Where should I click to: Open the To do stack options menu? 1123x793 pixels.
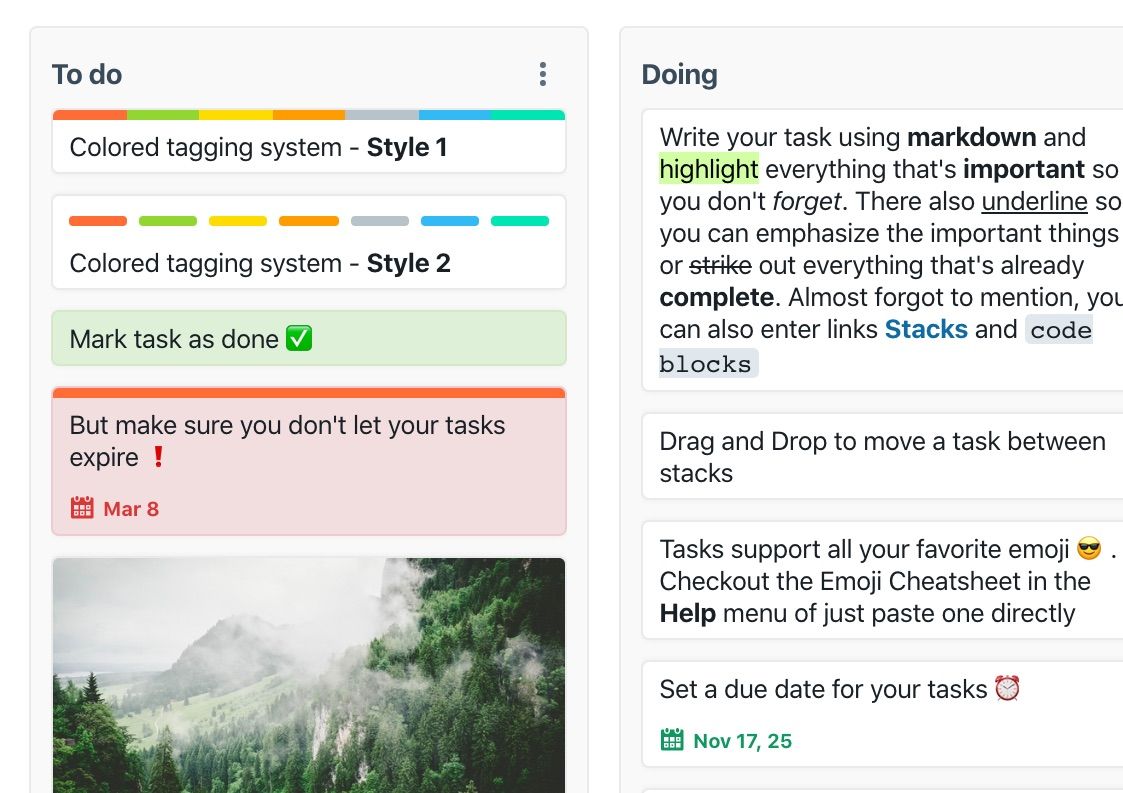tap(543, 75)
